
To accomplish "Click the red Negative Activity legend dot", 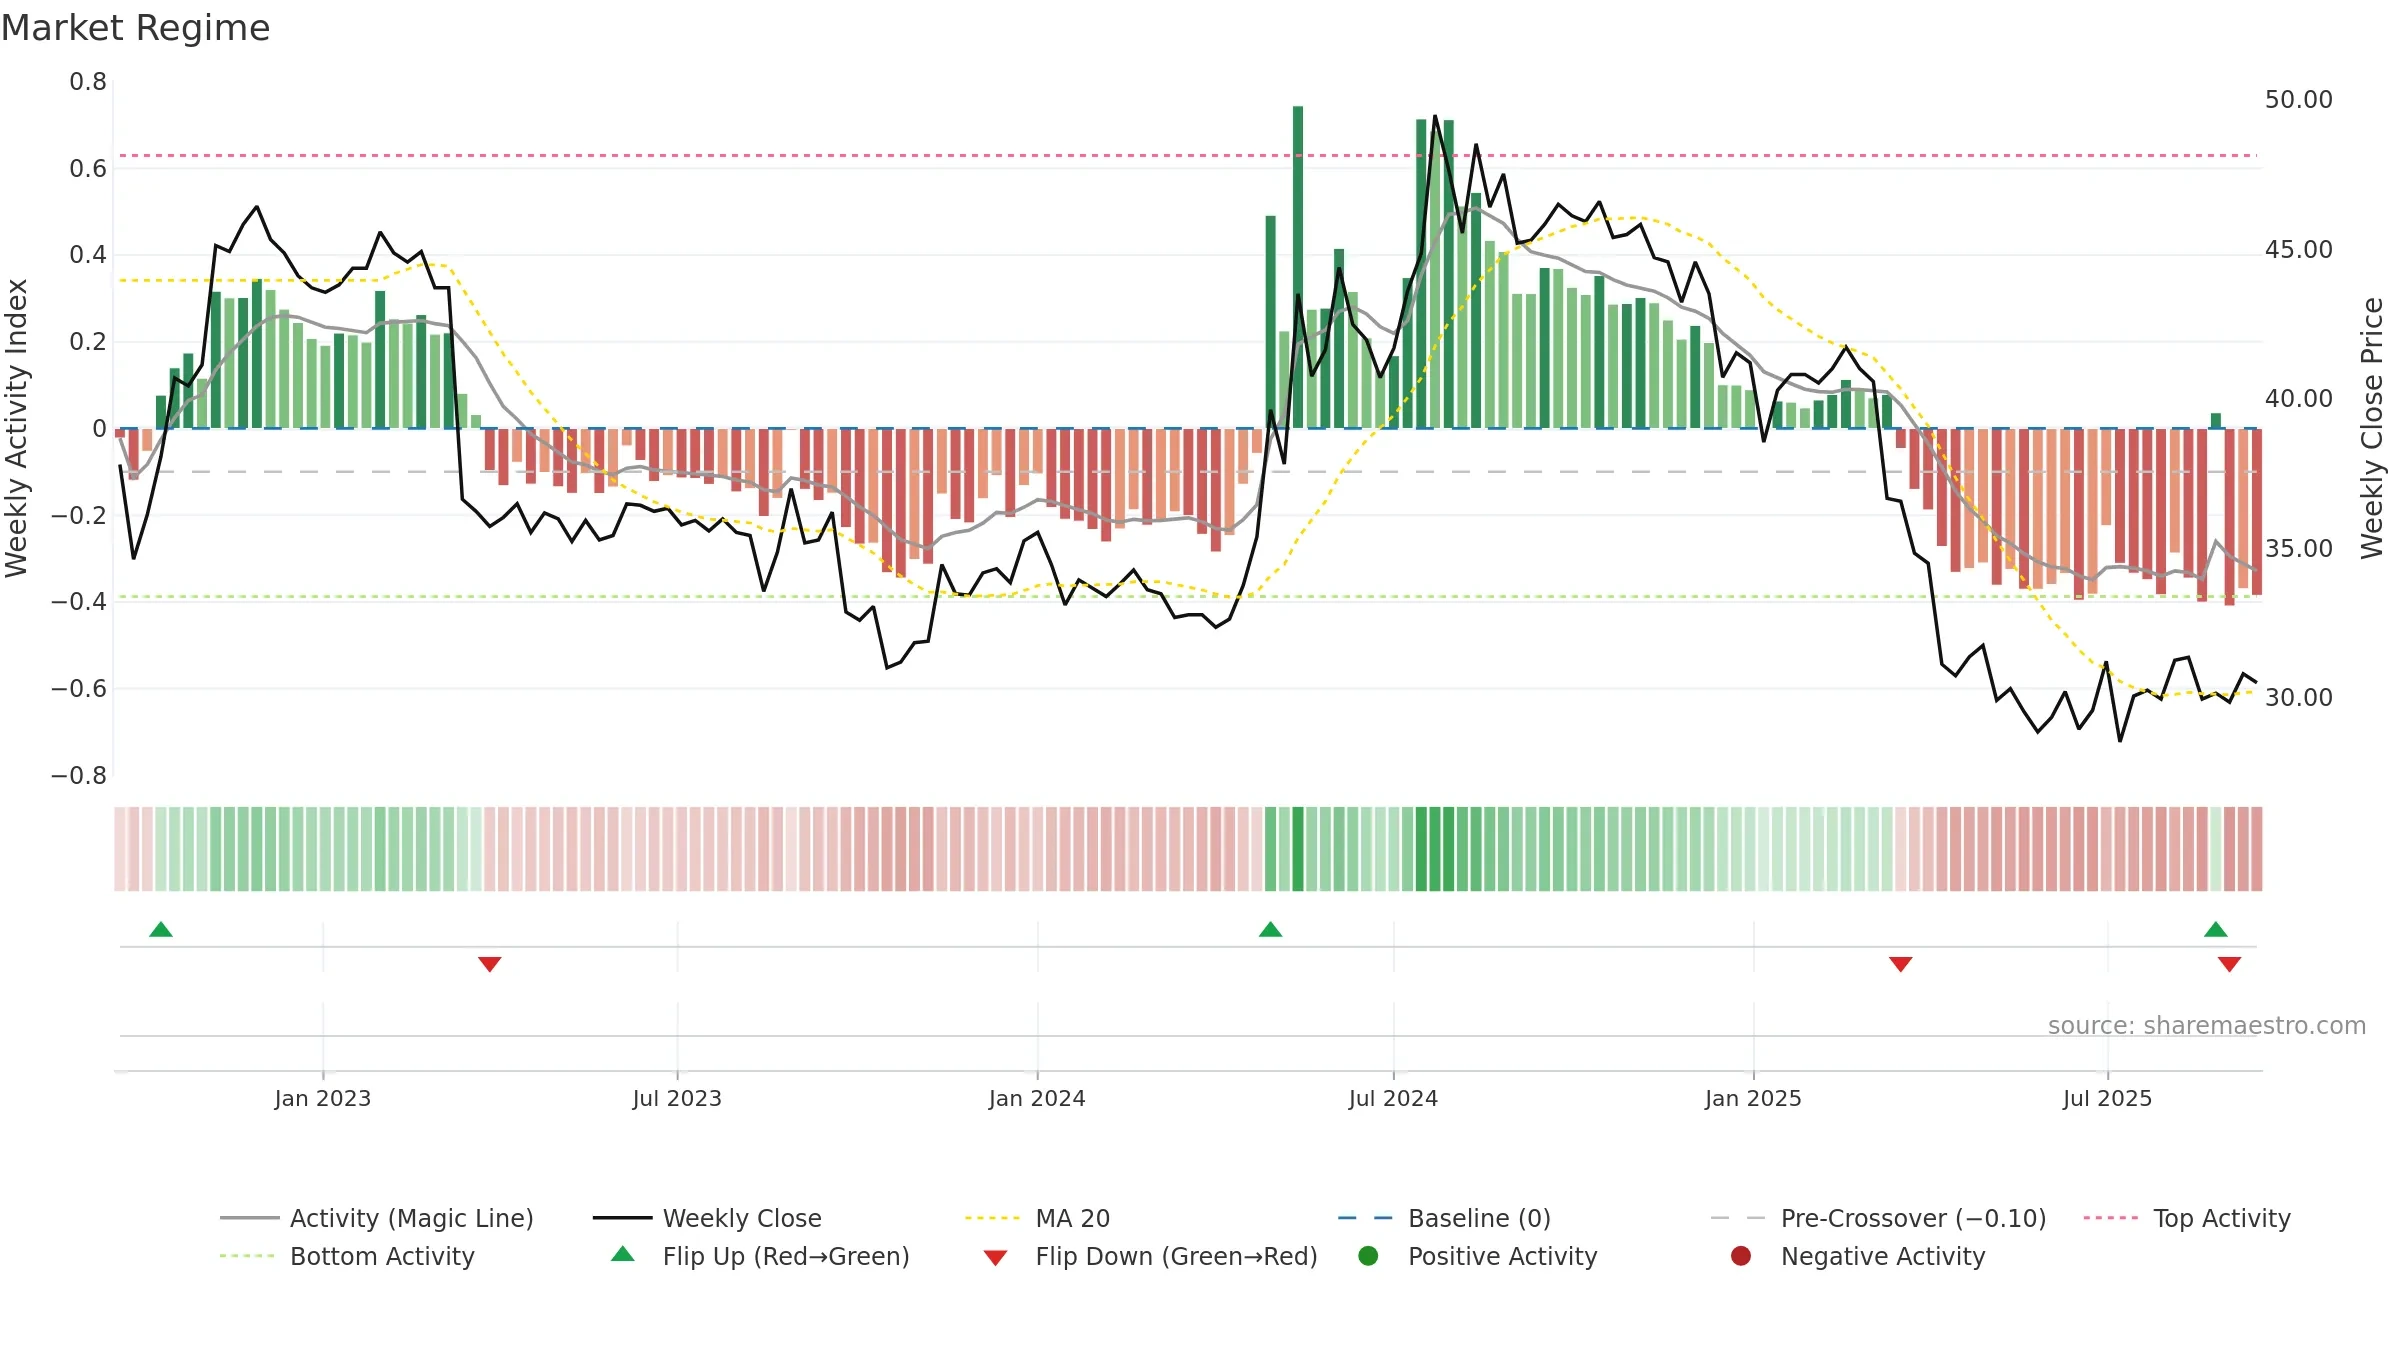I will coord(1741,1256).
